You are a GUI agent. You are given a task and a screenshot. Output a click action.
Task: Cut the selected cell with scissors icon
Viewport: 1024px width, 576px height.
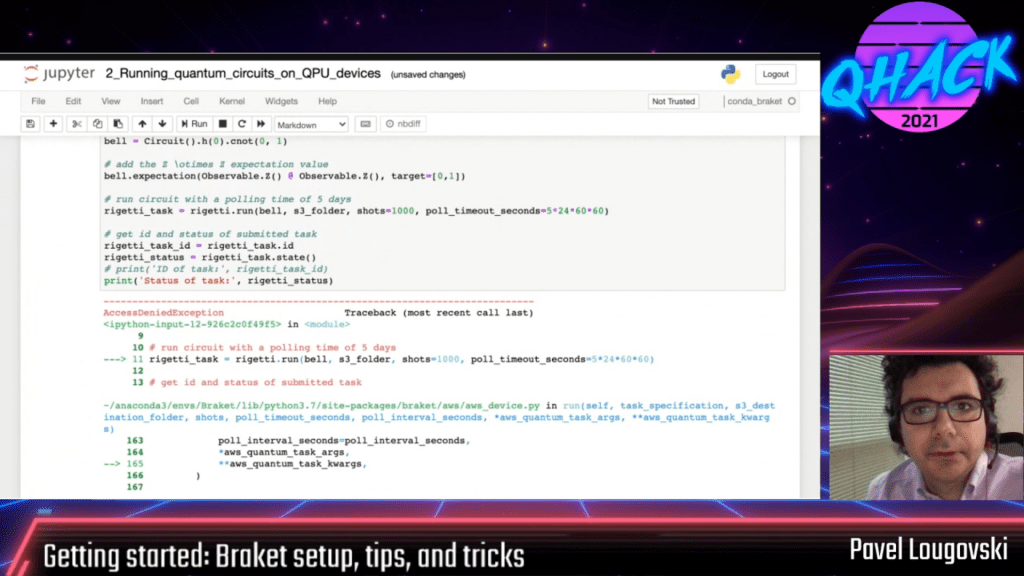pos(76,123)
